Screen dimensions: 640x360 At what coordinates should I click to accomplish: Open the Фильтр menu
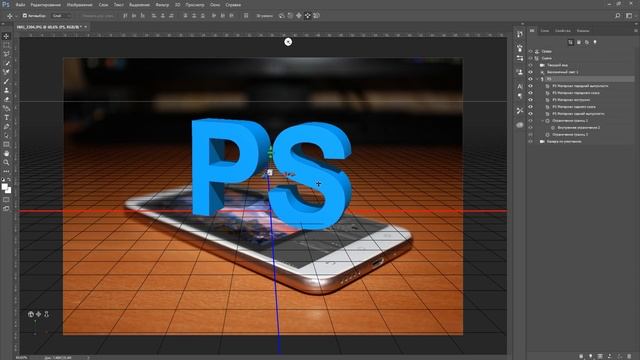(x=162, y=5)
